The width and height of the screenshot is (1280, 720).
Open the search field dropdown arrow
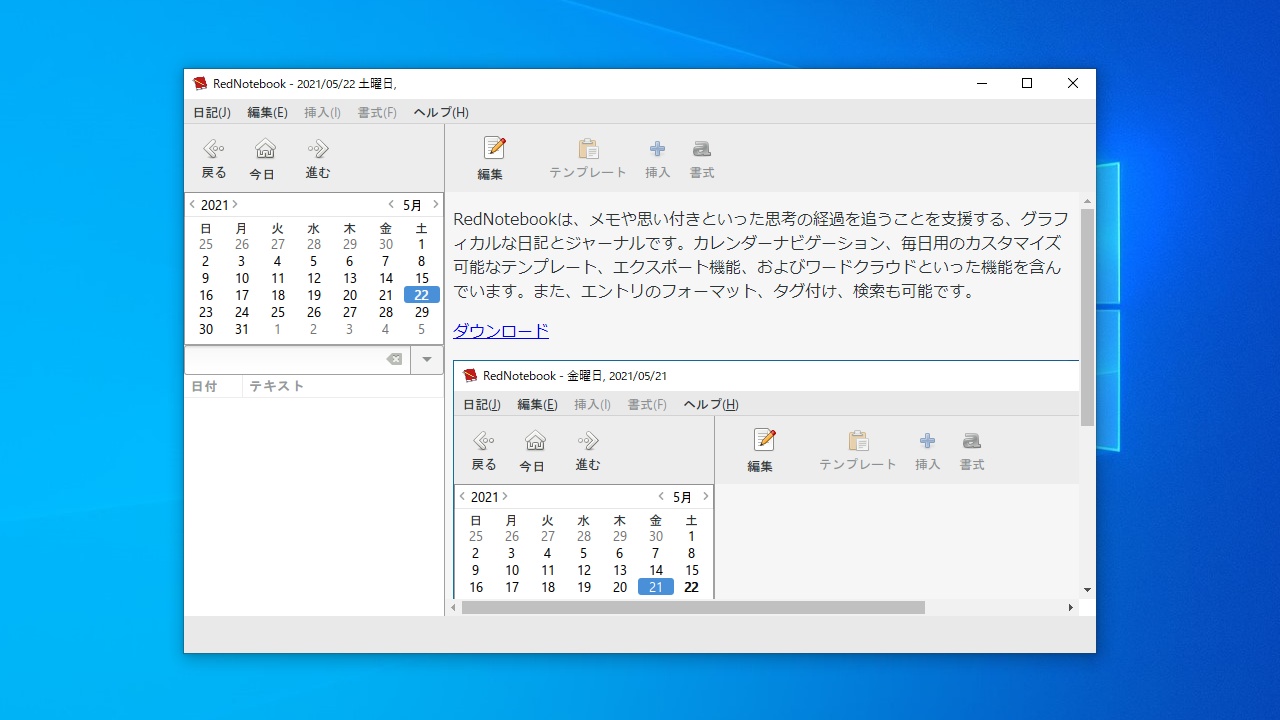(427, 359)
